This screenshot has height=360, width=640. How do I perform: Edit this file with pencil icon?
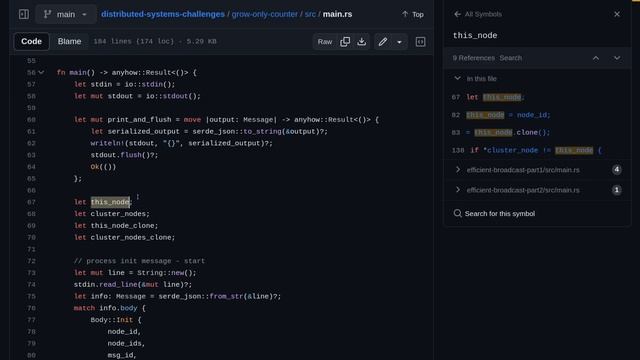pos(383,42)
